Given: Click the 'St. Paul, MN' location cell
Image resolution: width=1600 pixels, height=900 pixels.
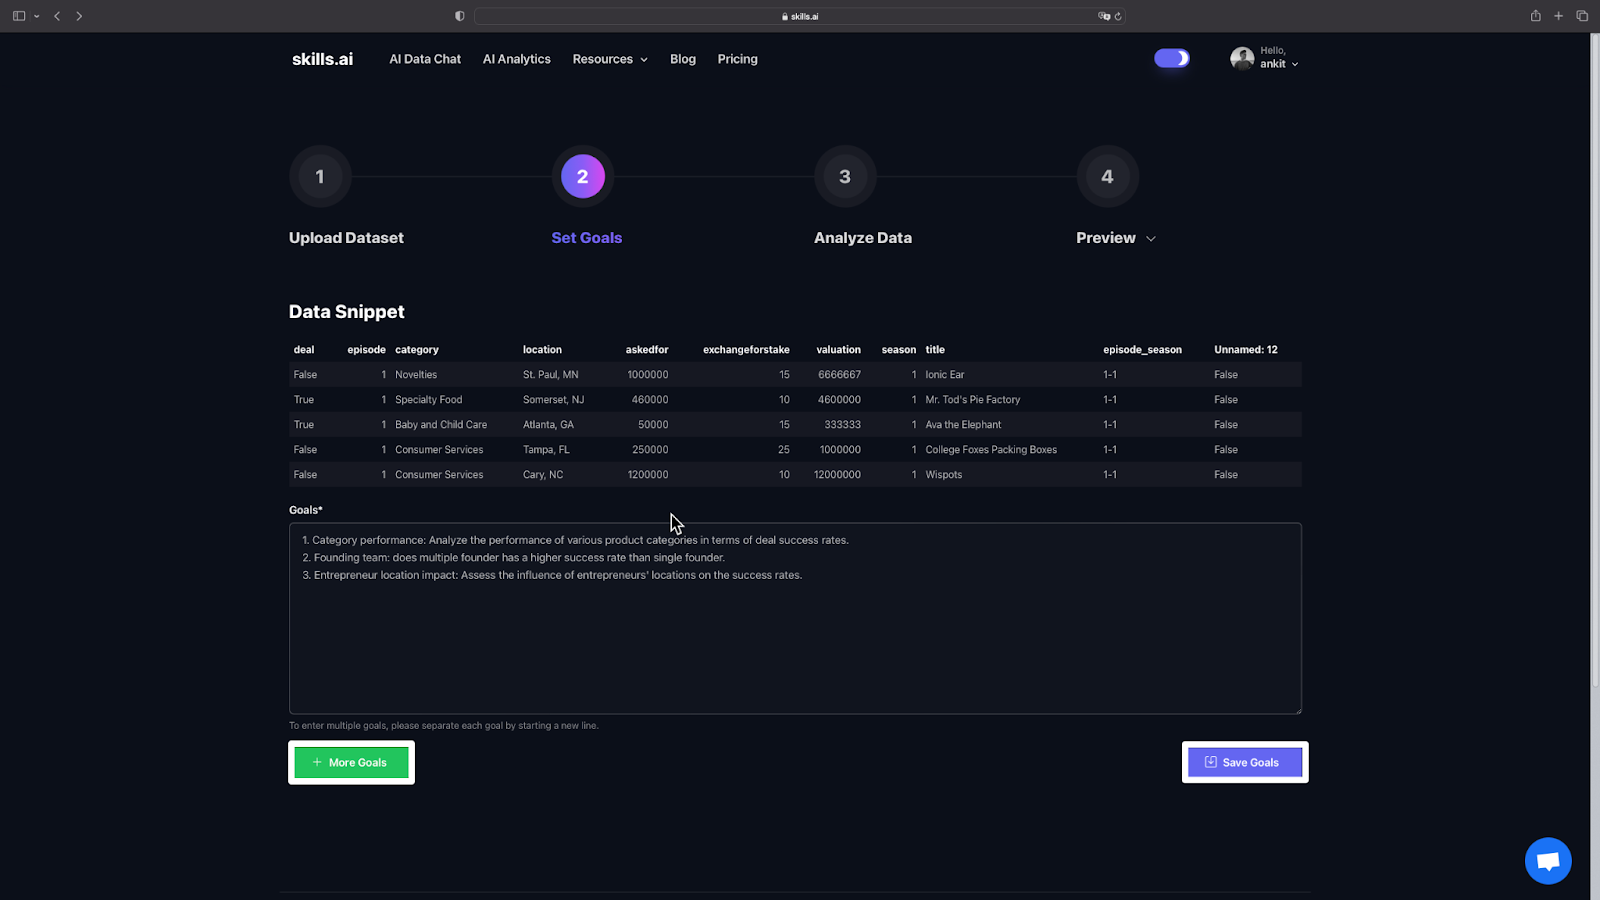Looking at the screenshot, I should pyautogui.click(x=551, y=375).
